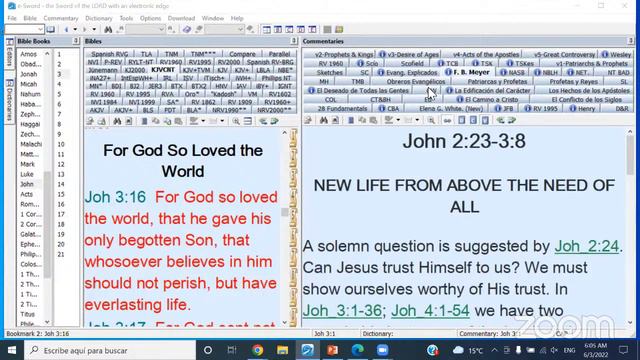Click the Commentaries green back arrow
The height and width of the screenshot is (360, 640).
[500, 120]
